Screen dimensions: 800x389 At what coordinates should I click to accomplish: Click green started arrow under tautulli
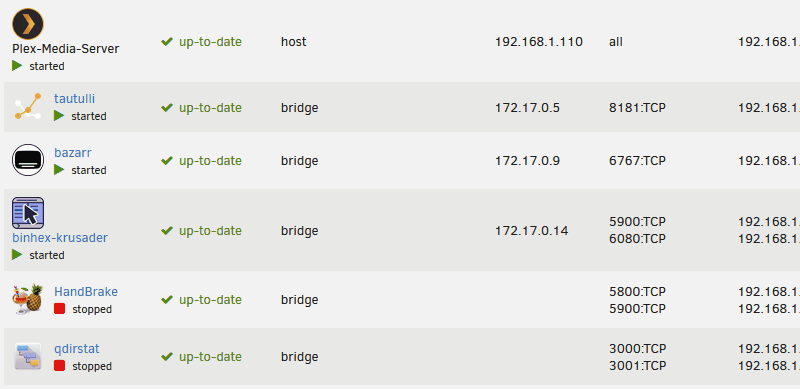(x=59, y=116)
